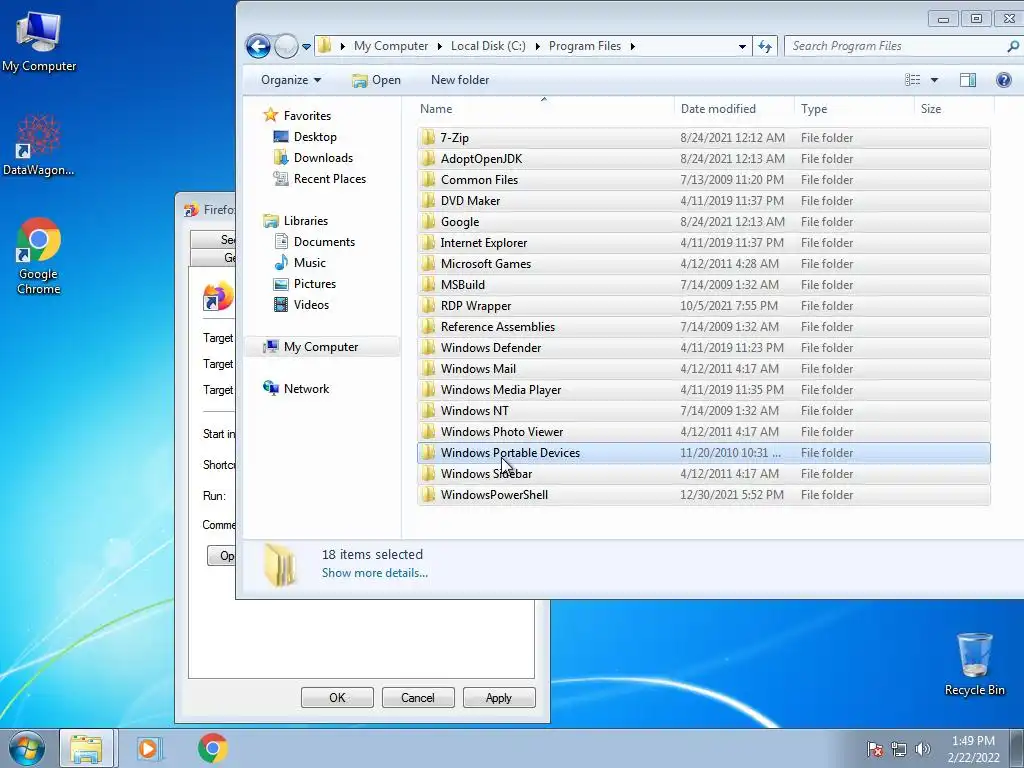The image size is (1024, 768).
Task: Select the Windows Photo Viewer folder icon
Action: [428, 432]
